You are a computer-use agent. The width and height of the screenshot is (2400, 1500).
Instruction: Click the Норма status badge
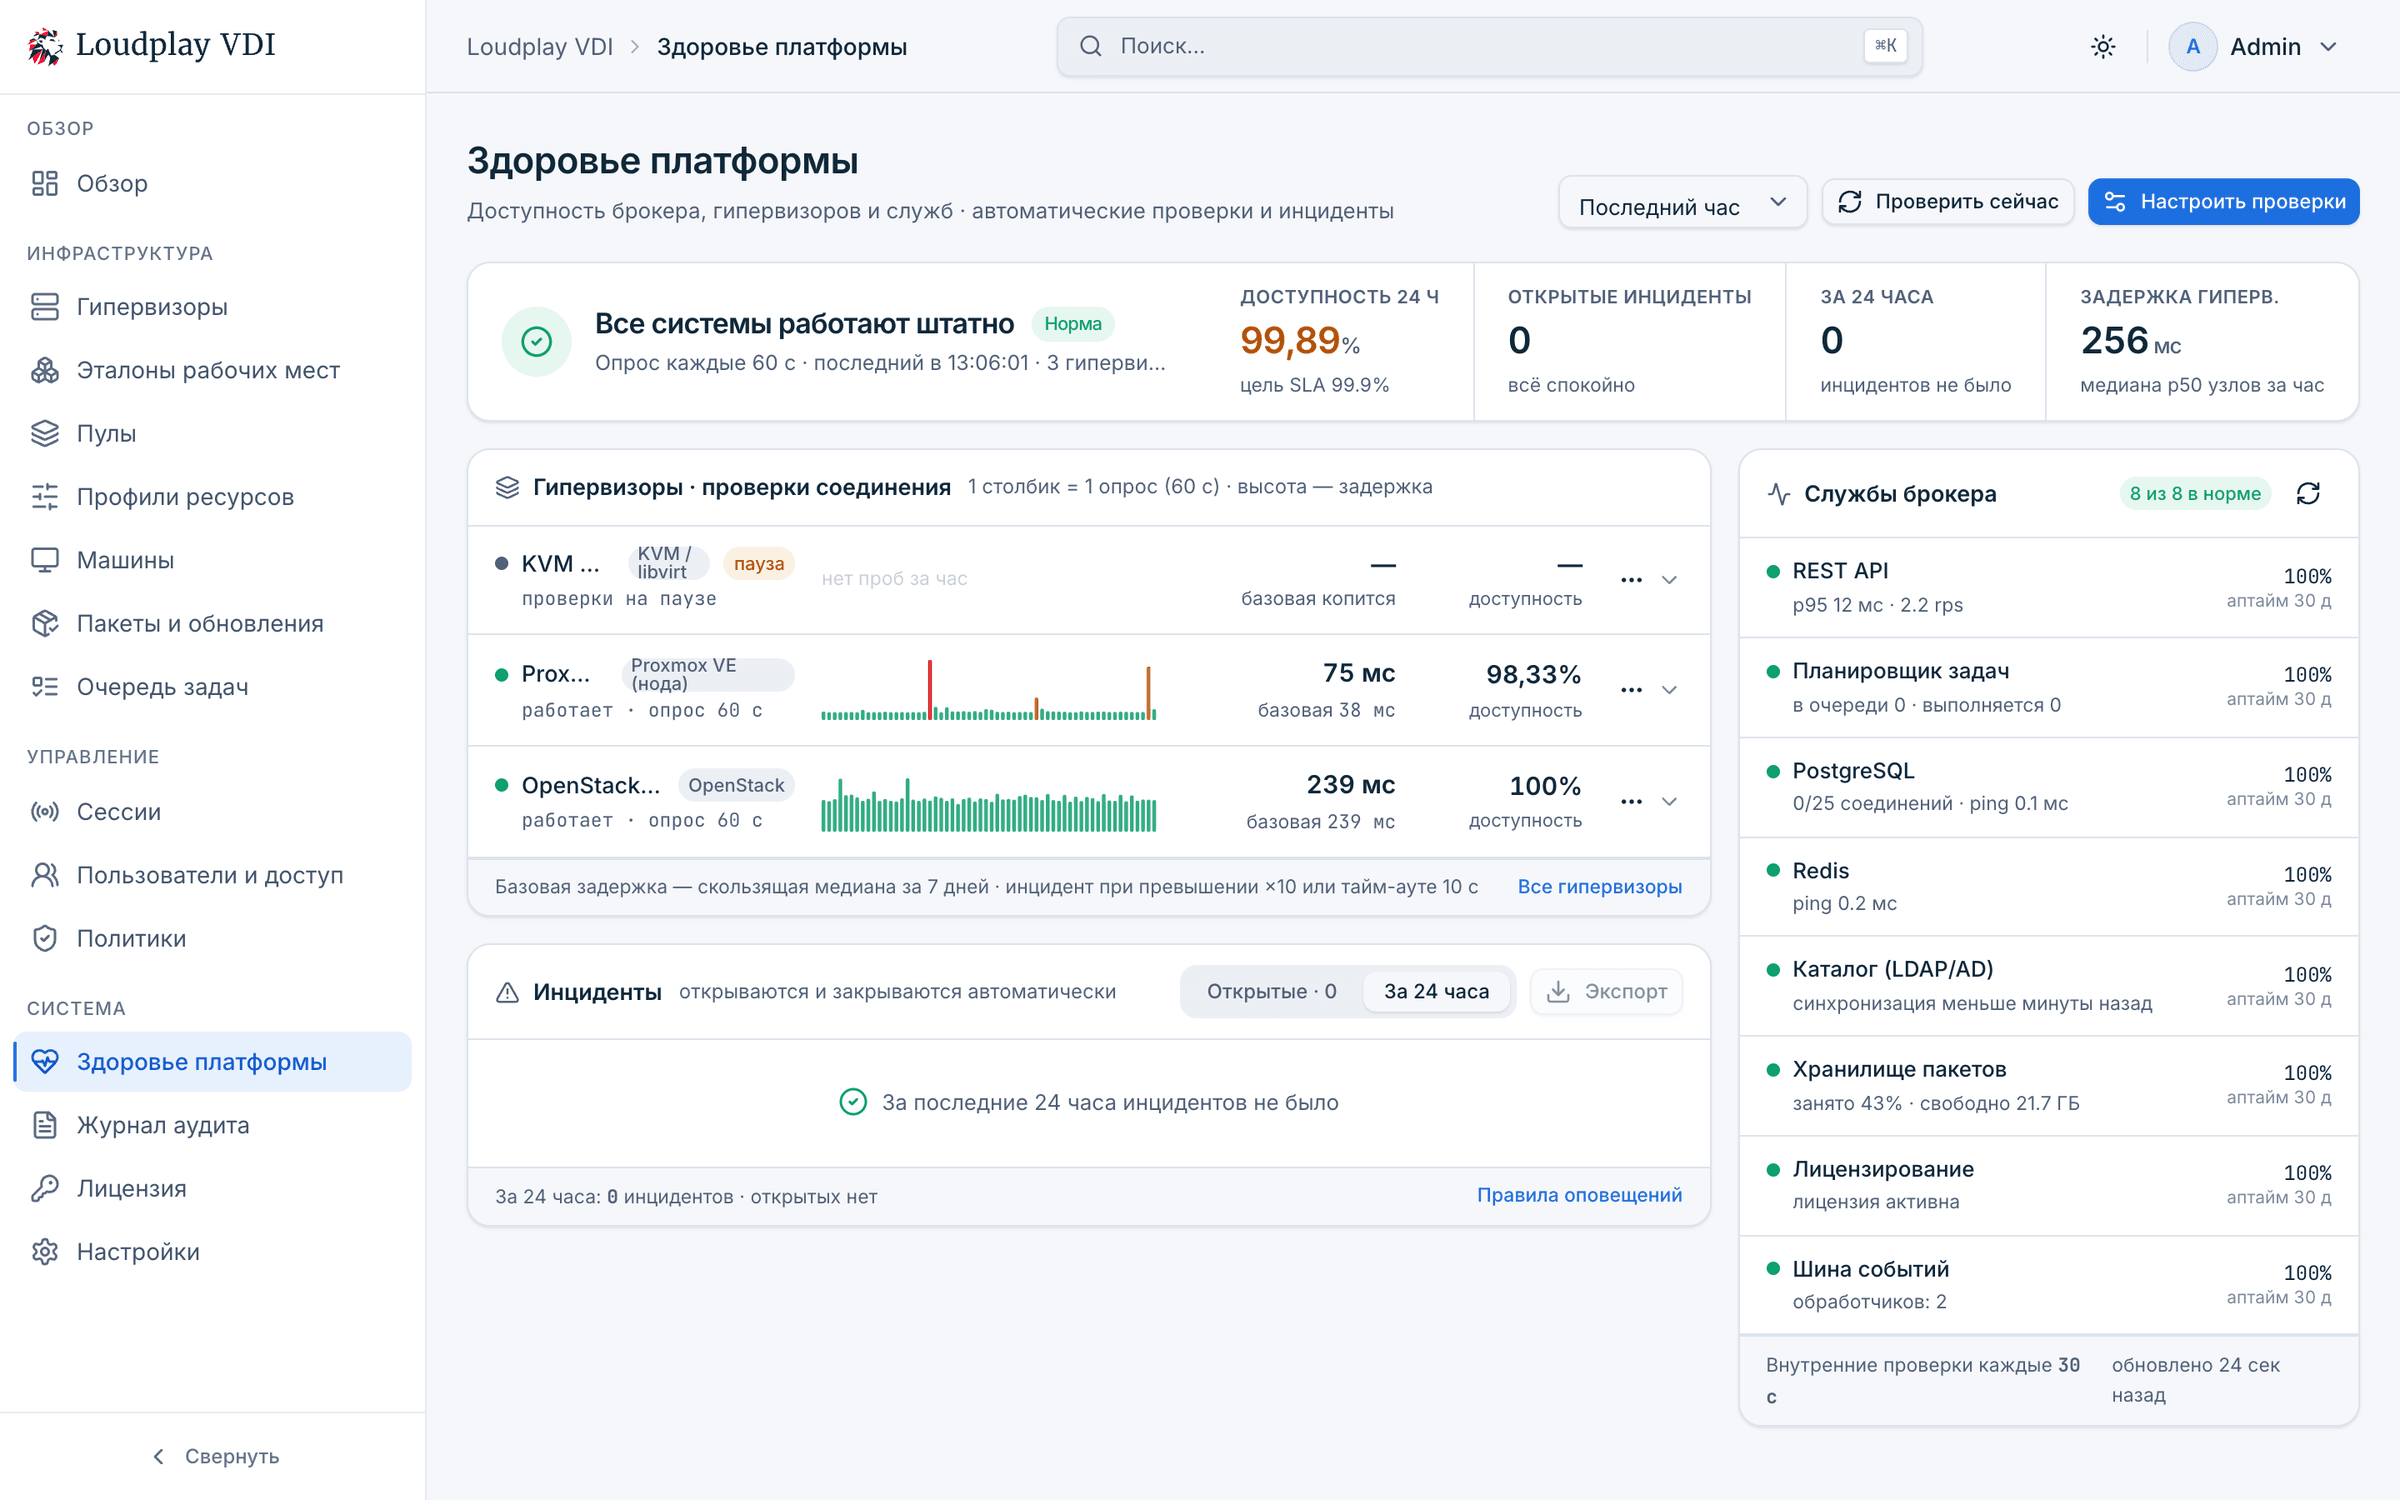(1073, 324)
